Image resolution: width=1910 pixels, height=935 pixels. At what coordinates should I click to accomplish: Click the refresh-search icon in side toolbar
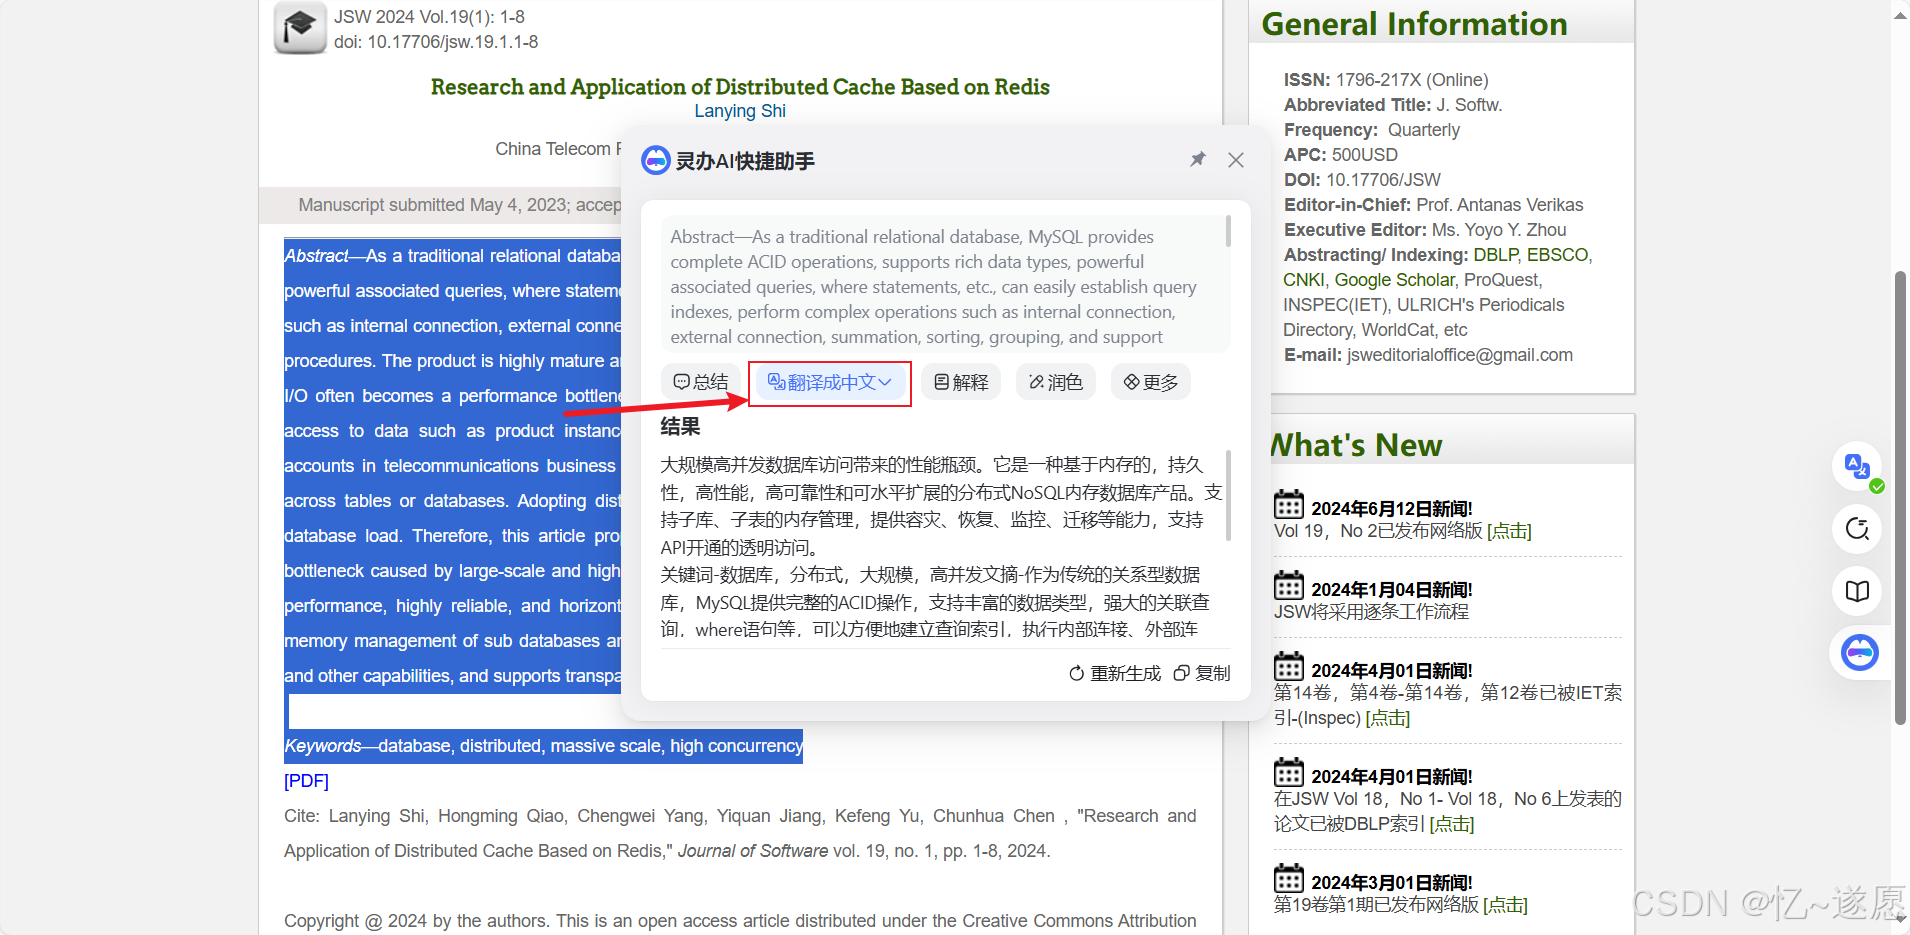(x=1857, y=529)
